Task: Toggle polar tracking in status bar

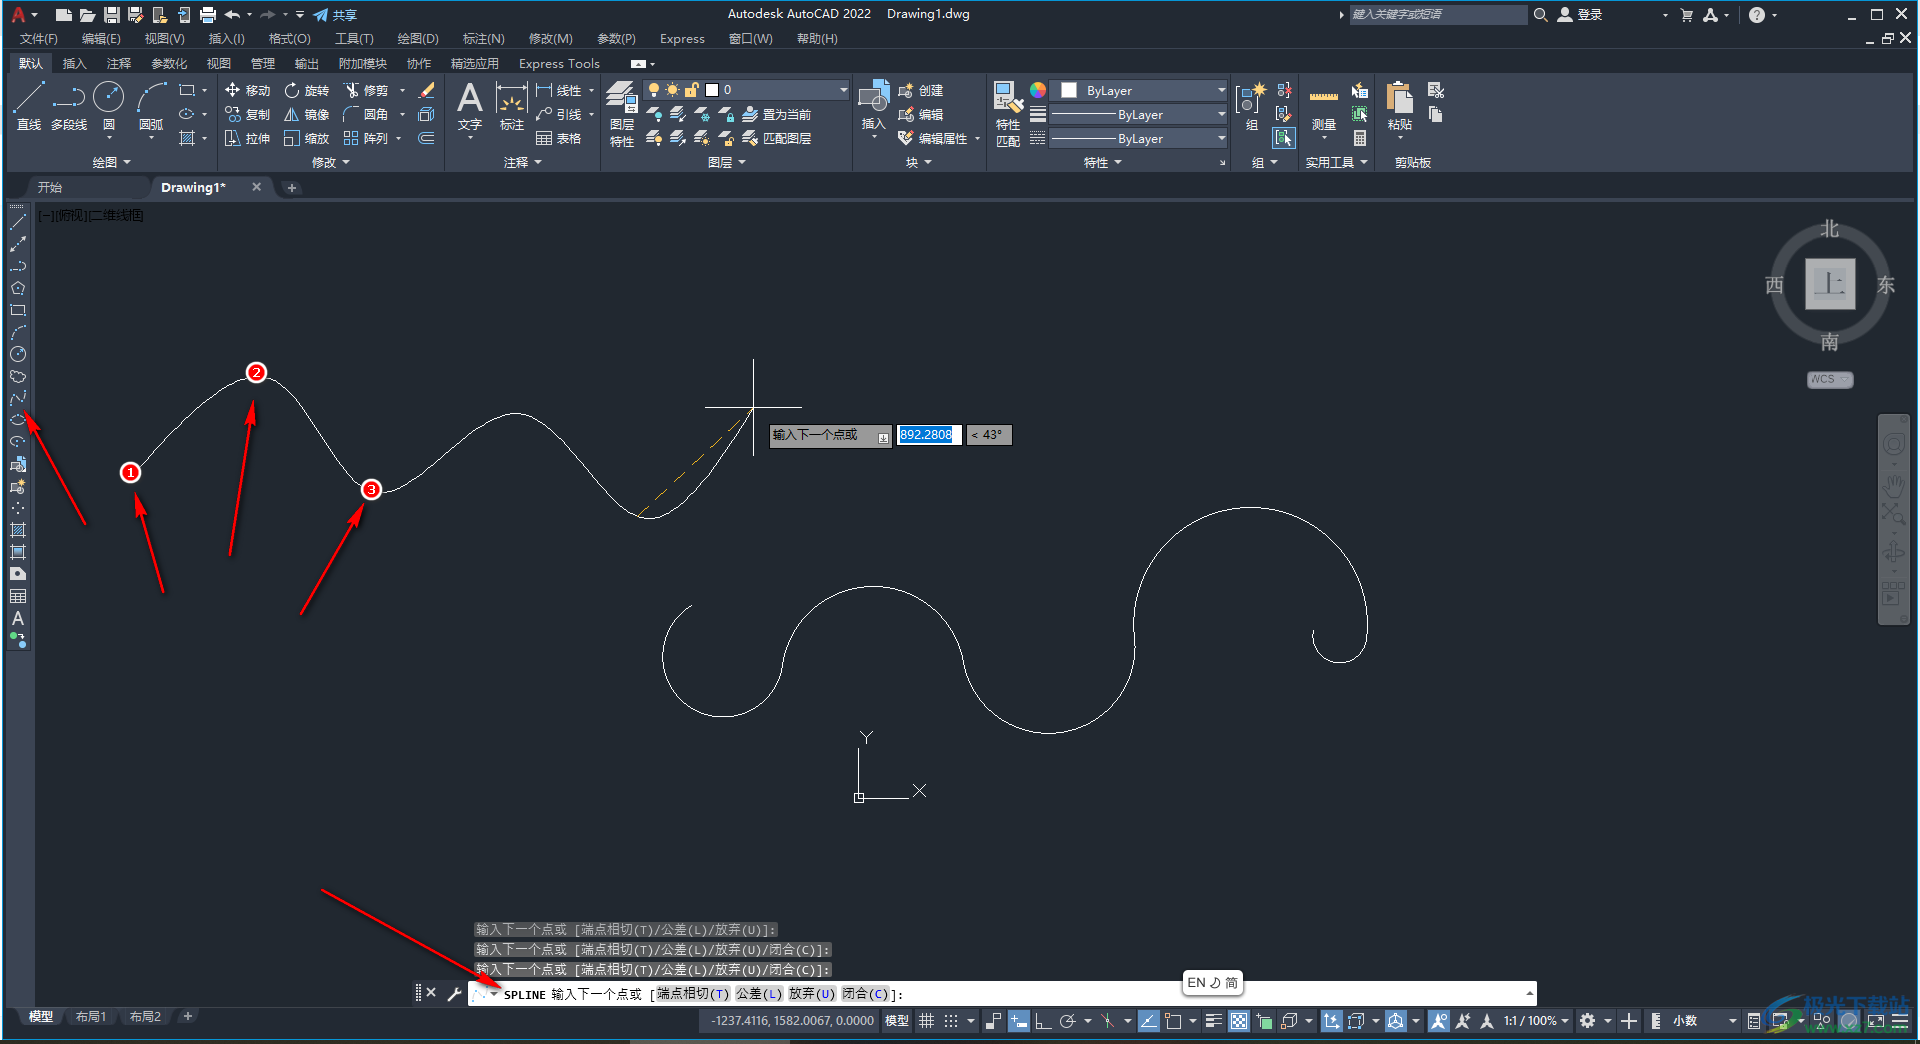Action: pos(1067,1021)
